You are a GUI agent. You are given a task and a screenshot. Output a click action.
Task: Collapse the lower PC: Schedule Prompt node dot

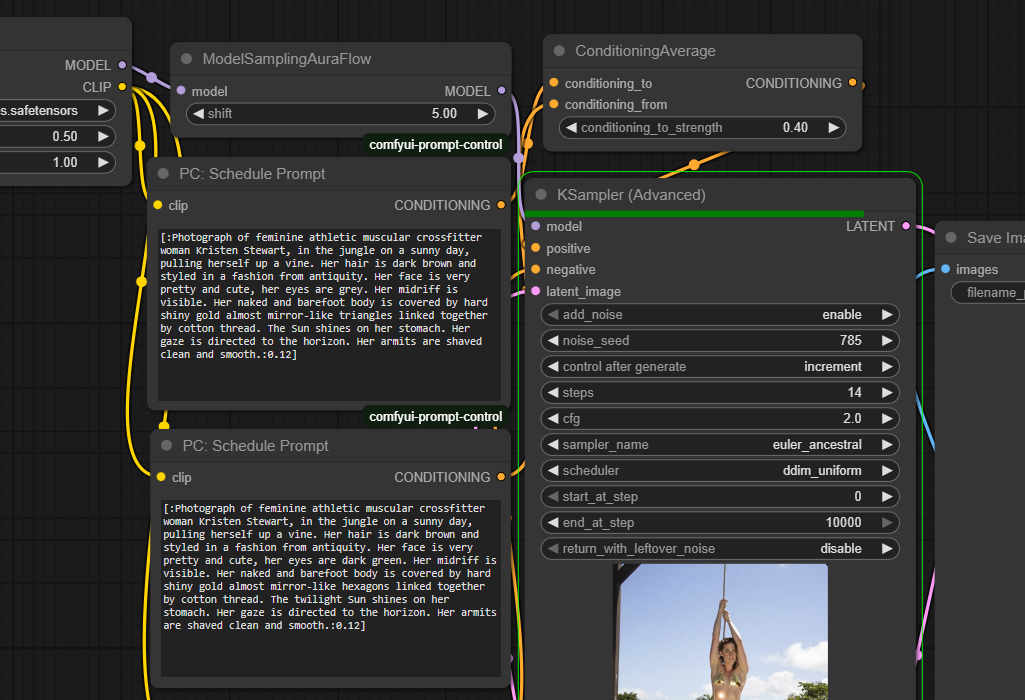click(x=166, y=446)
